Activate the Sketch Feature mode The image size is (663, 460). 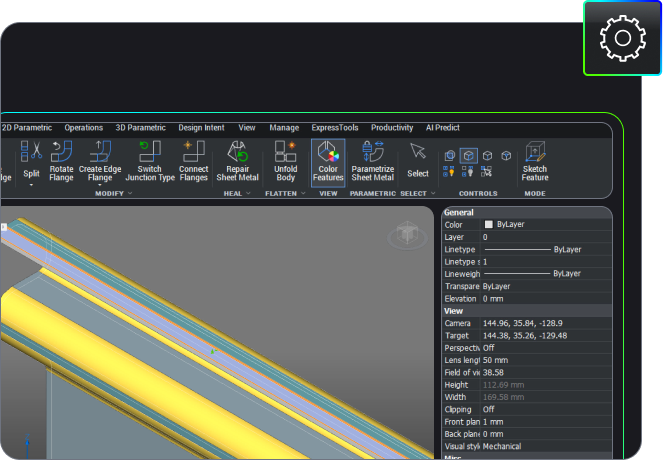(x=535, y=160)
